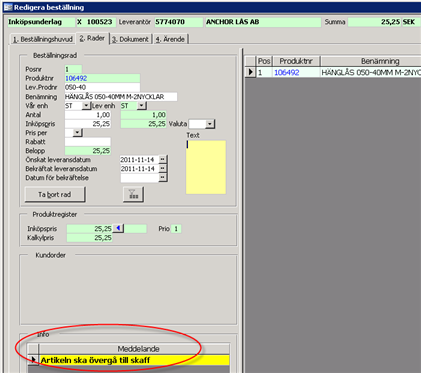Open the 3. Dokument tab

130,39
